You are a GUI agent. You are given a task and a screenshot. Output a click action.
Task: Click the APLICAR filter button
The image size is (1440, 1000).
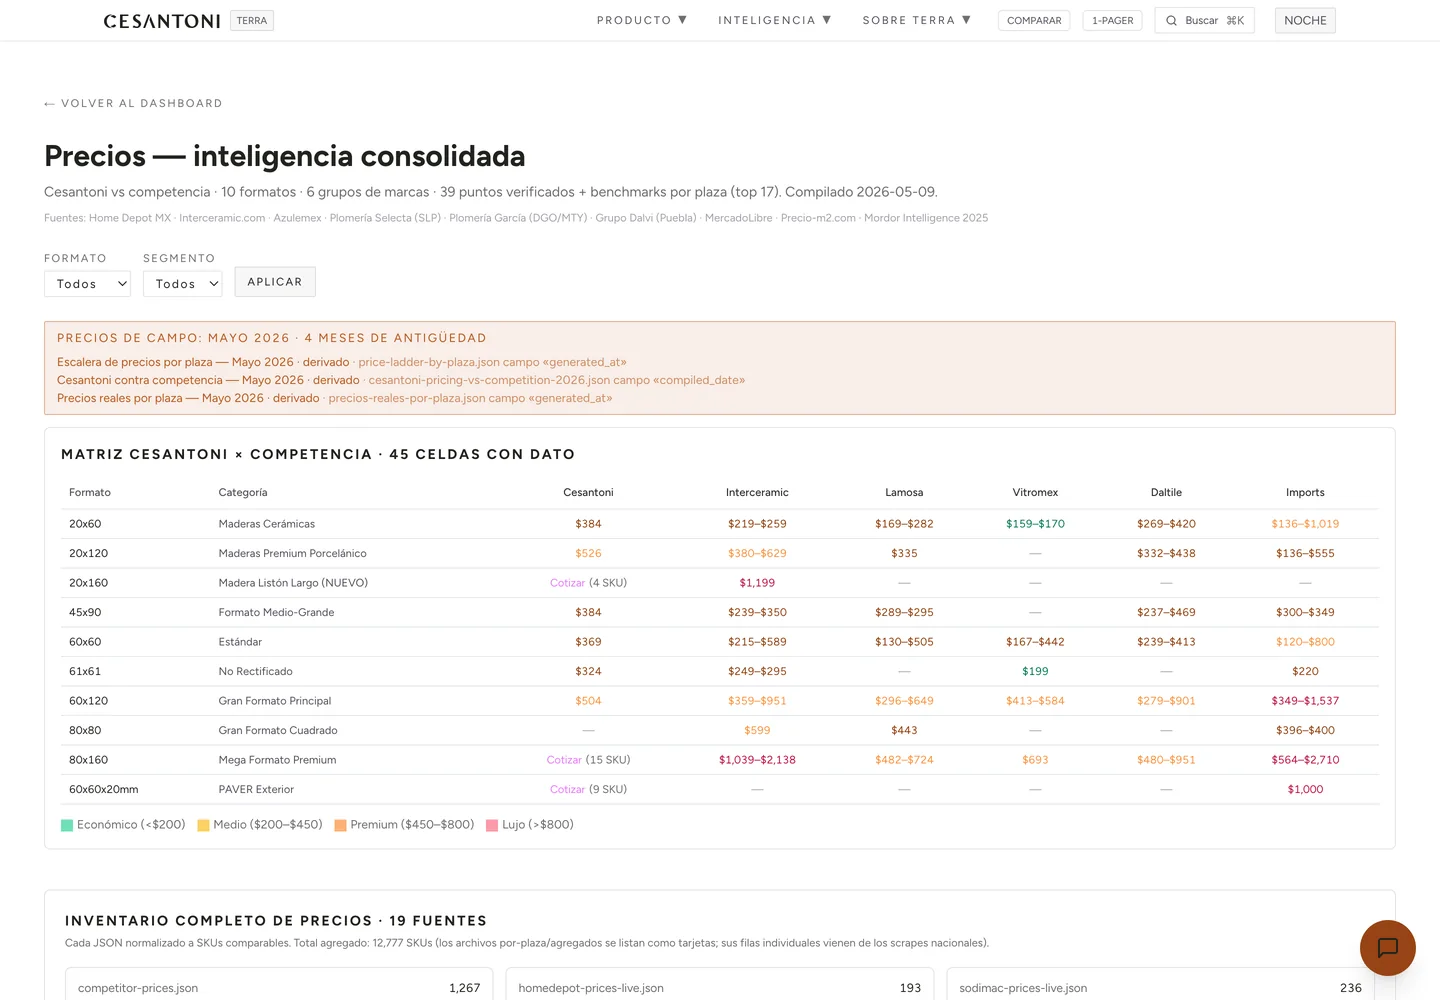(x=275, y=282)
